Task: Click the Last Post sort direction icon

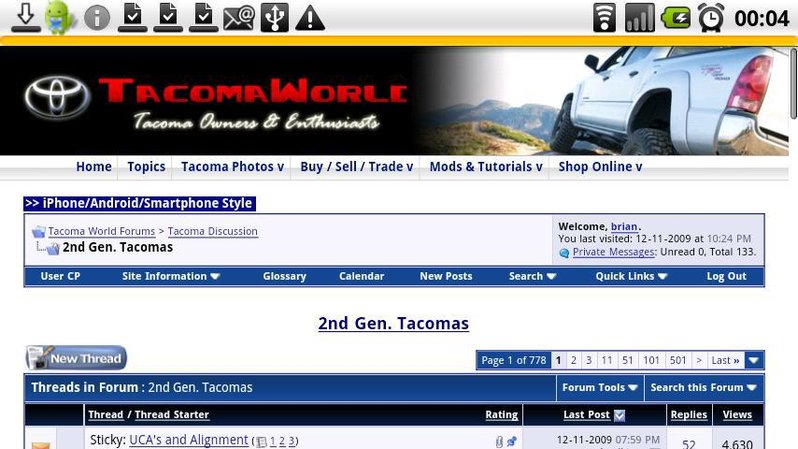Action: point(619,415)
